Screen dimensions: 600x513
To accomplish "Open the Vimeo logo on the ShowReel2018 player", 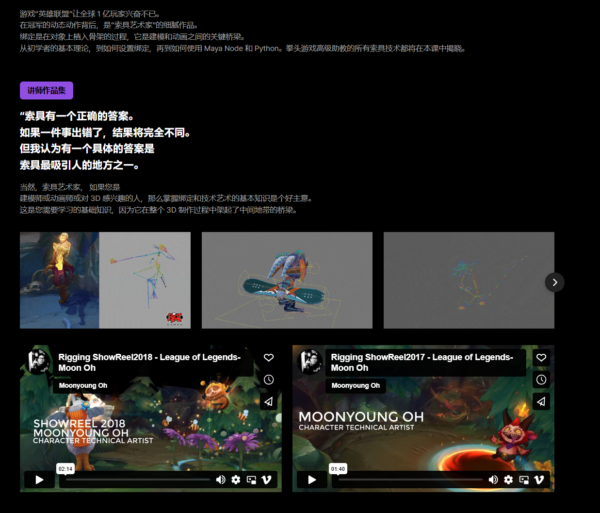I will [266, 480].
